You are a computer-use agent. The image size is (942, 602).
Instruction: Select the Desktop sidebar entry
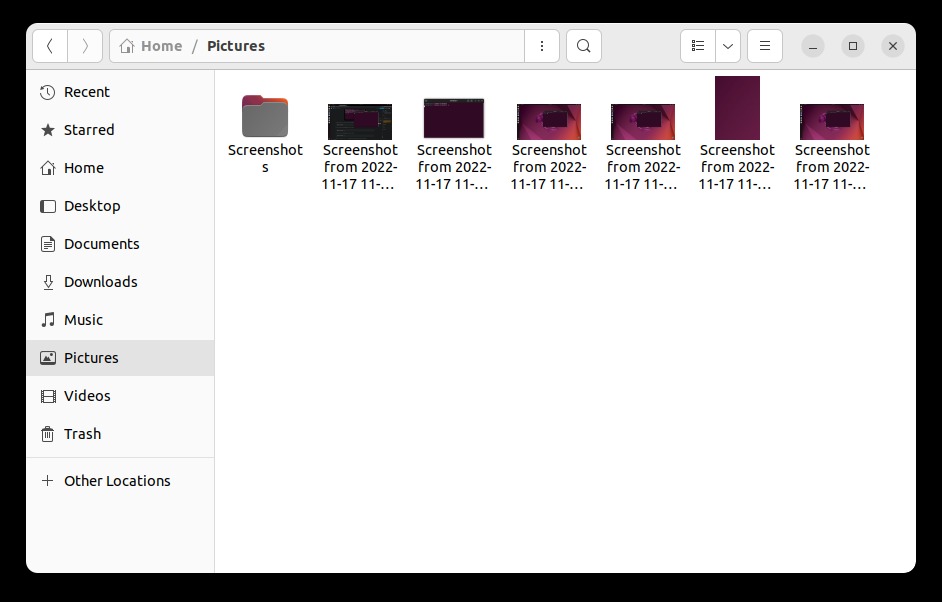[x=92, y=206]
